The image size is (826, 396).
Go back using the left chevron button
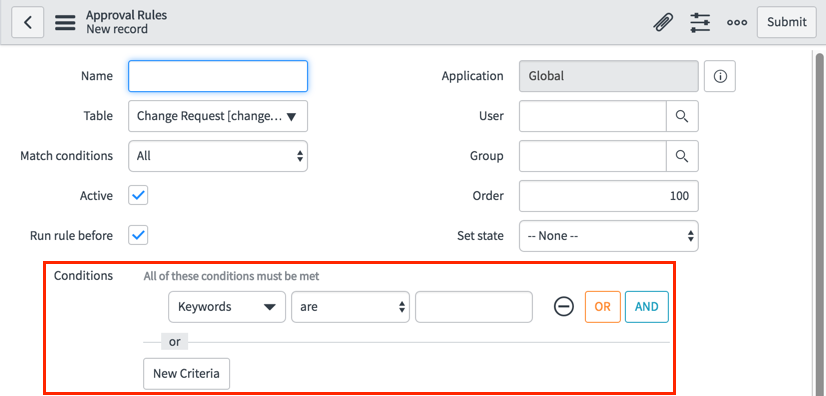click(x=27, y=22)
